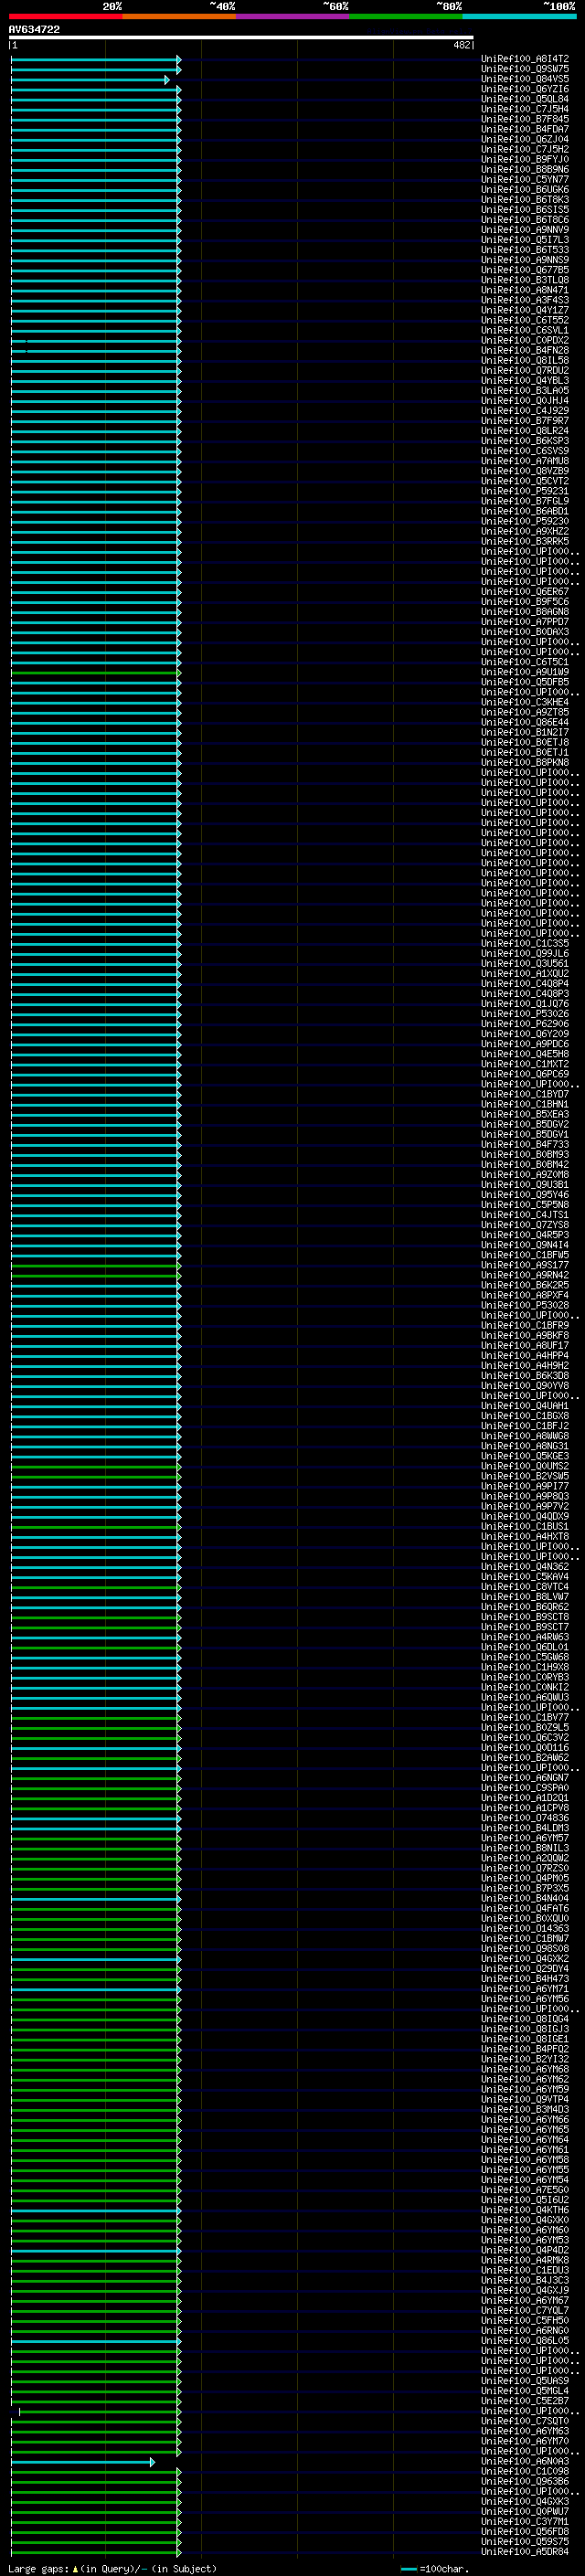Viewport: 585px width, 2576px height.
Task: Click the text UniRef100_Q6Y209
Action: point(525,1034)
